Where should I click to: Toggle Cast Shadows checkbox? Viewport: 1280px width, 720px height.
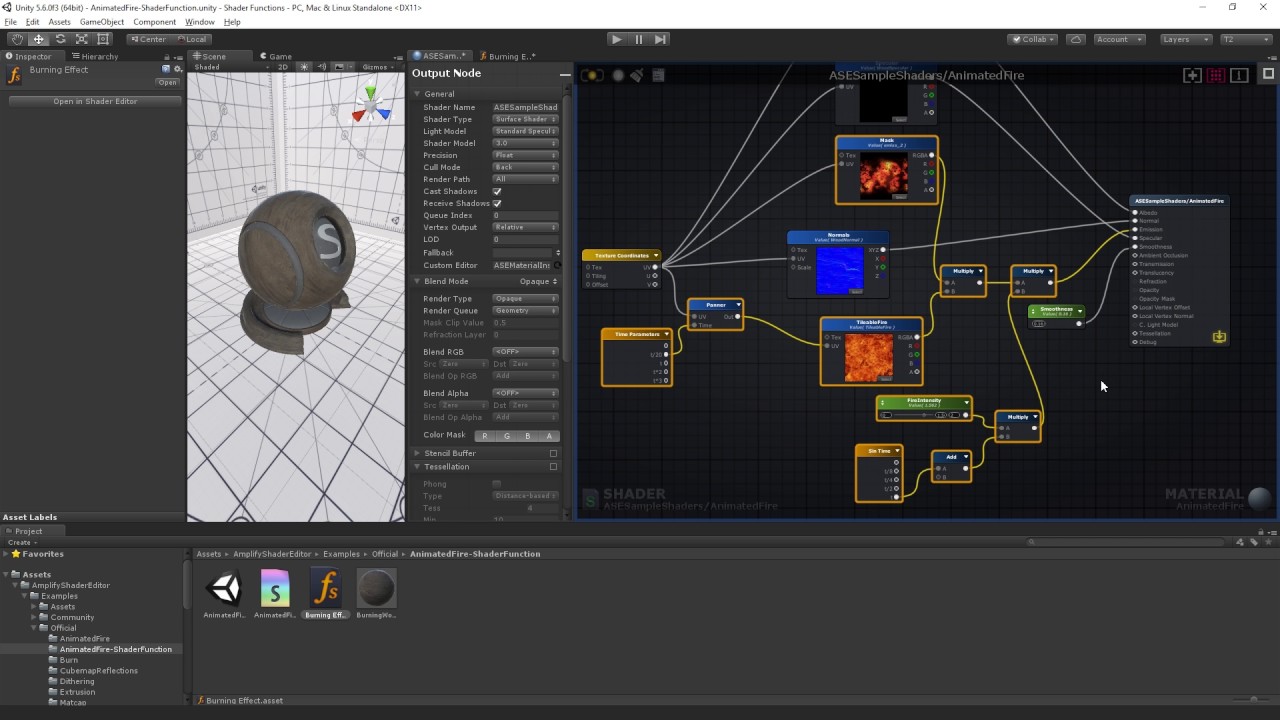coord(497,191)
